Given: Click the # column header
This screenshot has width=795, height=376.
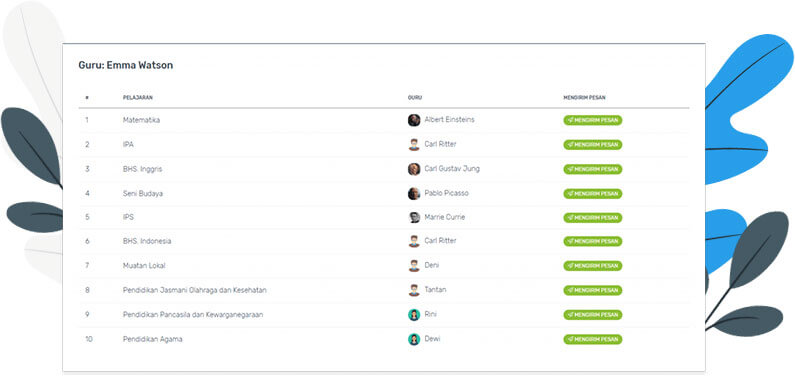Looking at the screenshot, I should [87, 98].
